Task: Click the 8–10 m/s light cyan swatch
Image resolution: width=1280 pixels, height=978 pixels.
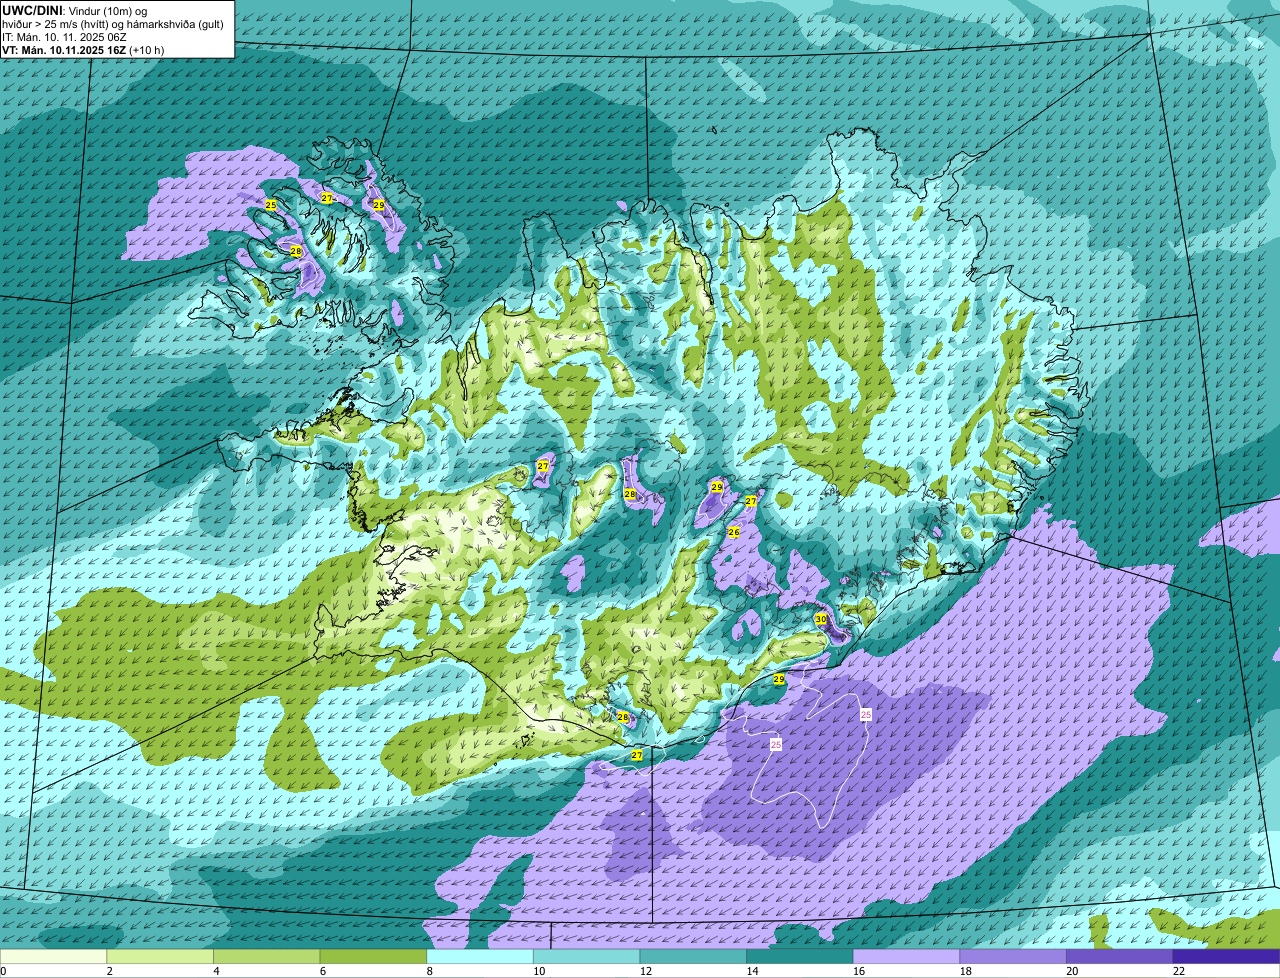Action: point(480,956)
